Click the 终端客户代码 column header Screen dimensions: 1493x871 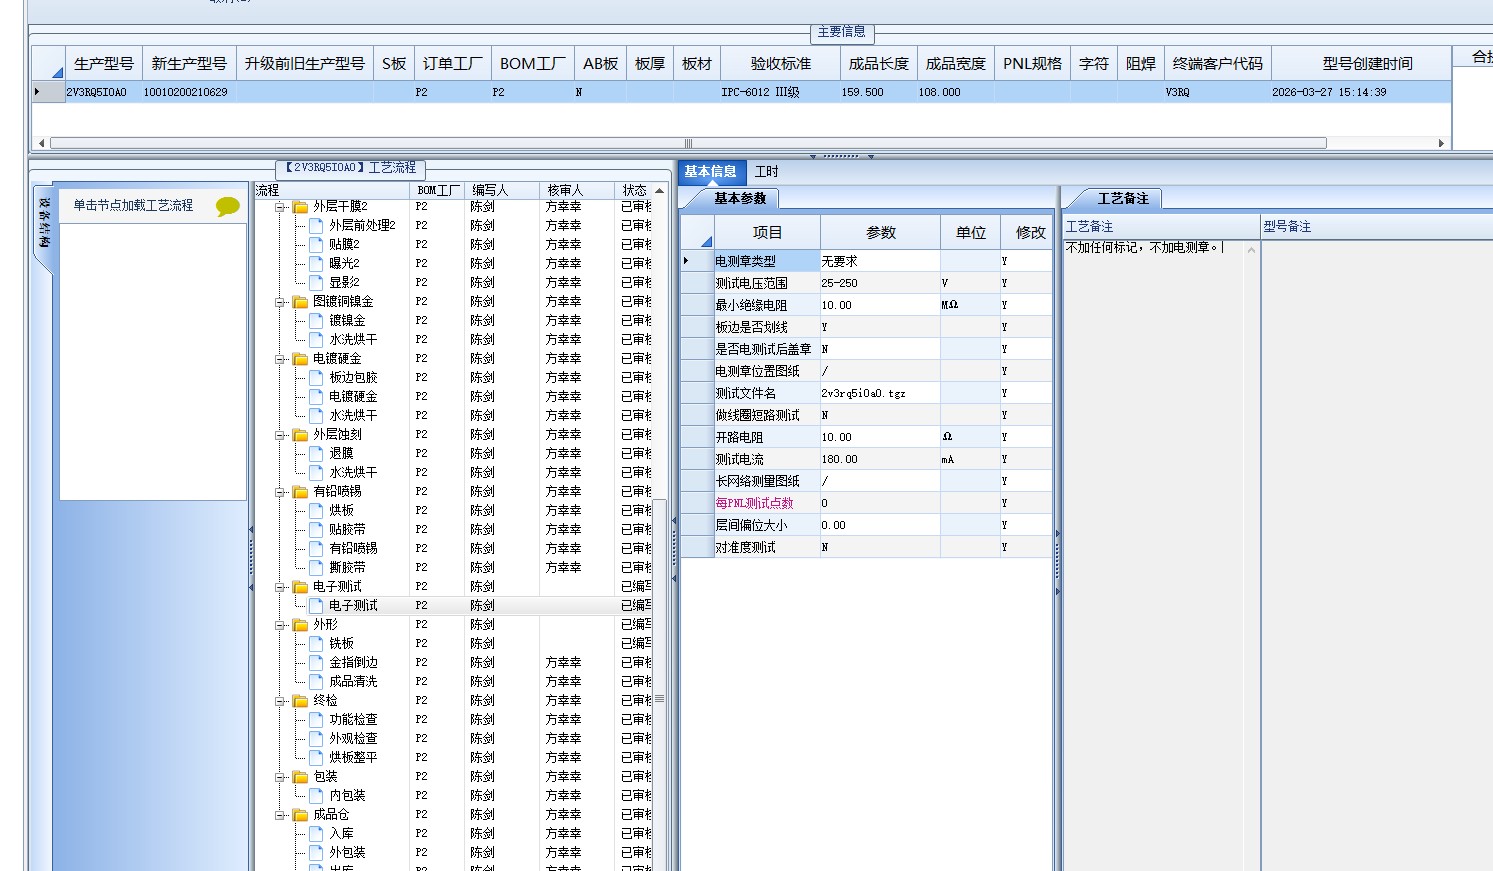click(x=1217, y=64)
